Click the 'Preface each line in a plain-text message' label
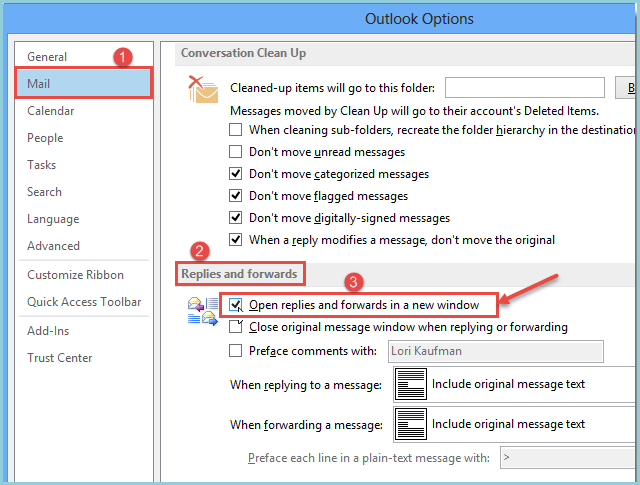Image resolution: width=640 pixels, height=485 pixels. pyautogui.click(x=369, y=458)
